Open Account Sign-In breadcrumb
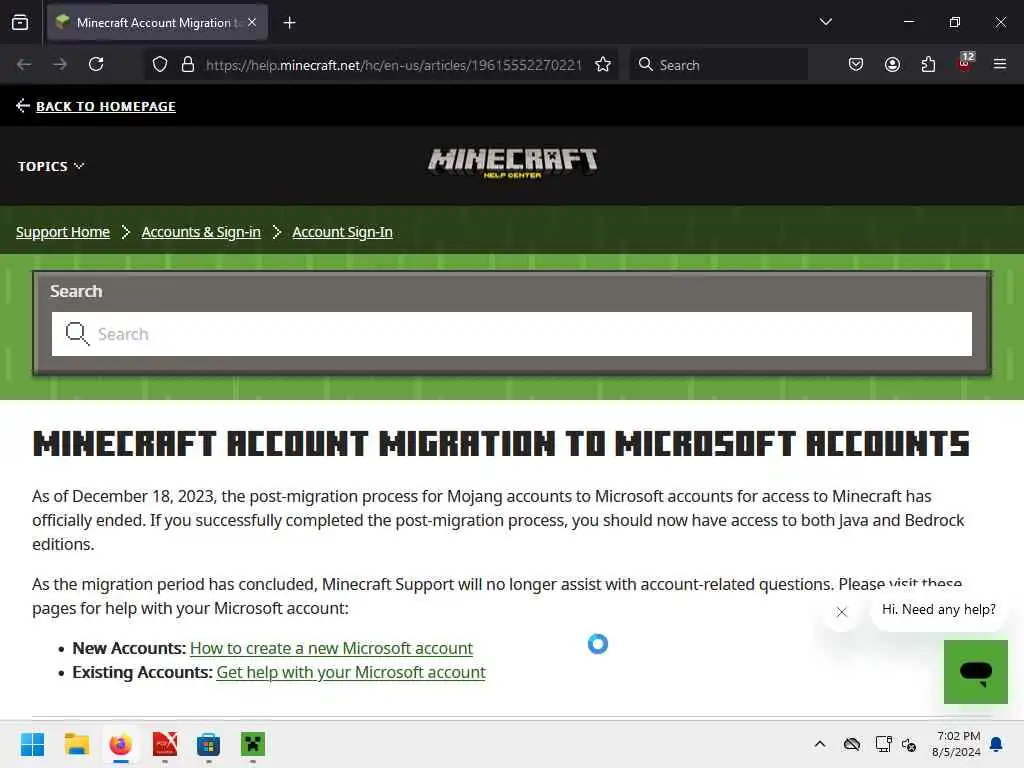1024x768 pixels. 342,232
